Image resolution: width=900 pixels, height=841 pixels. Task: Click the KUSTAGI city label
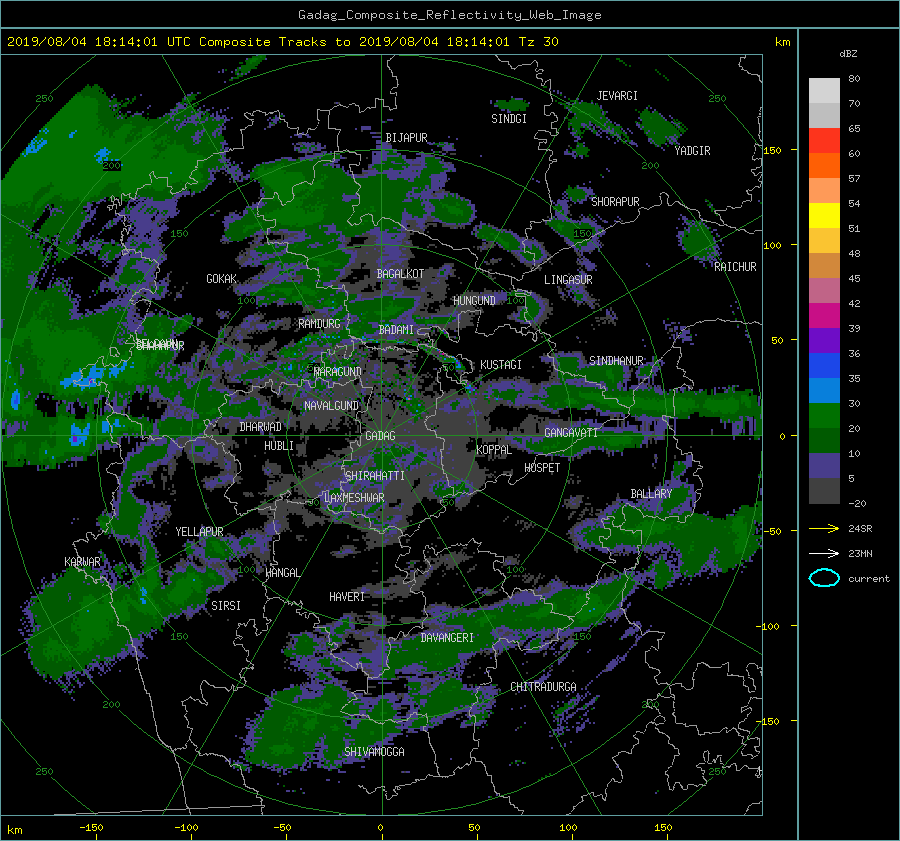coord(501,365)
